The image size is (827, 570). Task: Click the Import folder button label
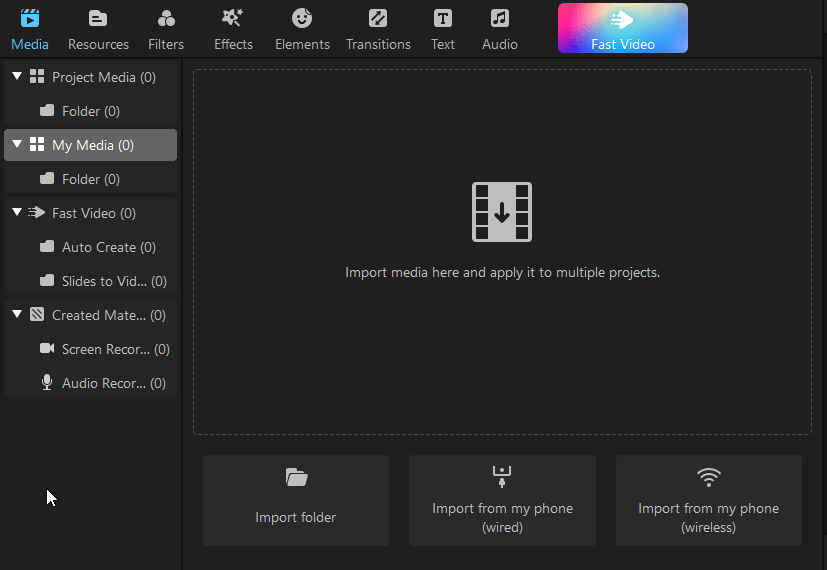point(295,518)
